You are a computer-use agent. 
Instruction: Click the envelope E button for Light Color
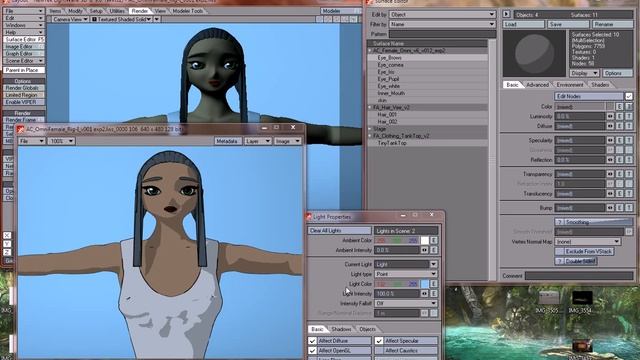click(x=434, y=284)
